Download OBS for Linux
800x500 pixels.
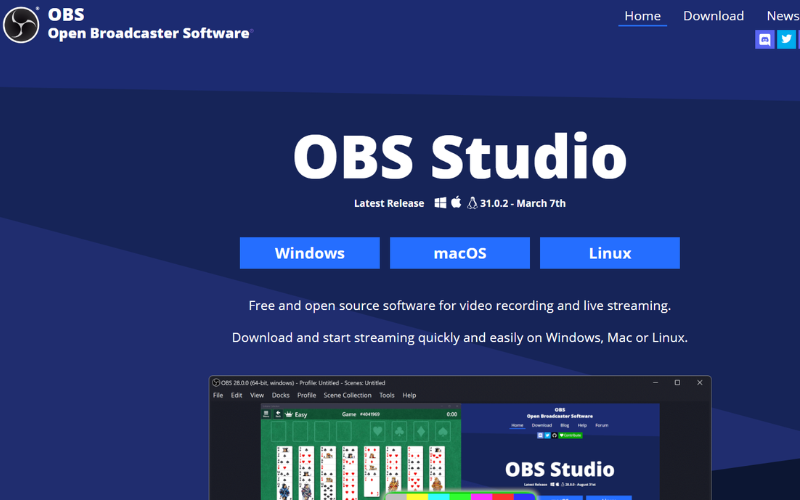click(610, 253)
